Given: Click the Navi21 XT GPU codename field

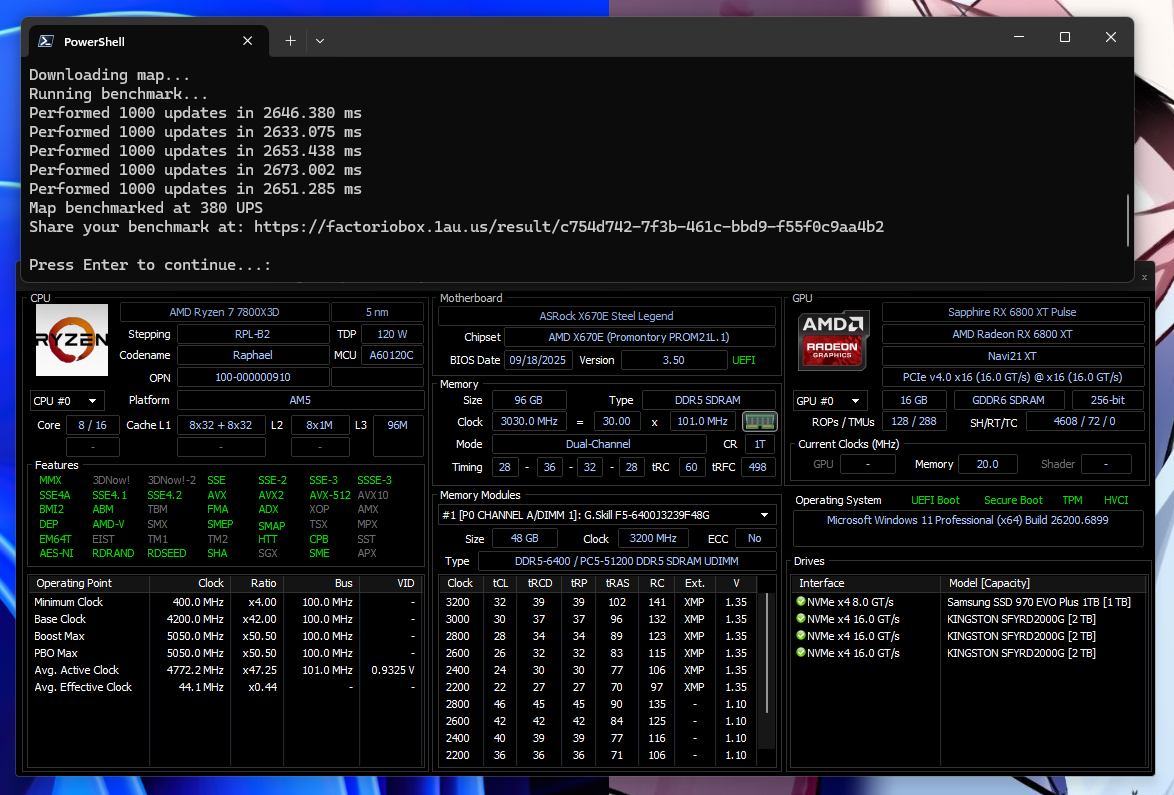Looking at the screenshot, I should [x=1012, y=356].
